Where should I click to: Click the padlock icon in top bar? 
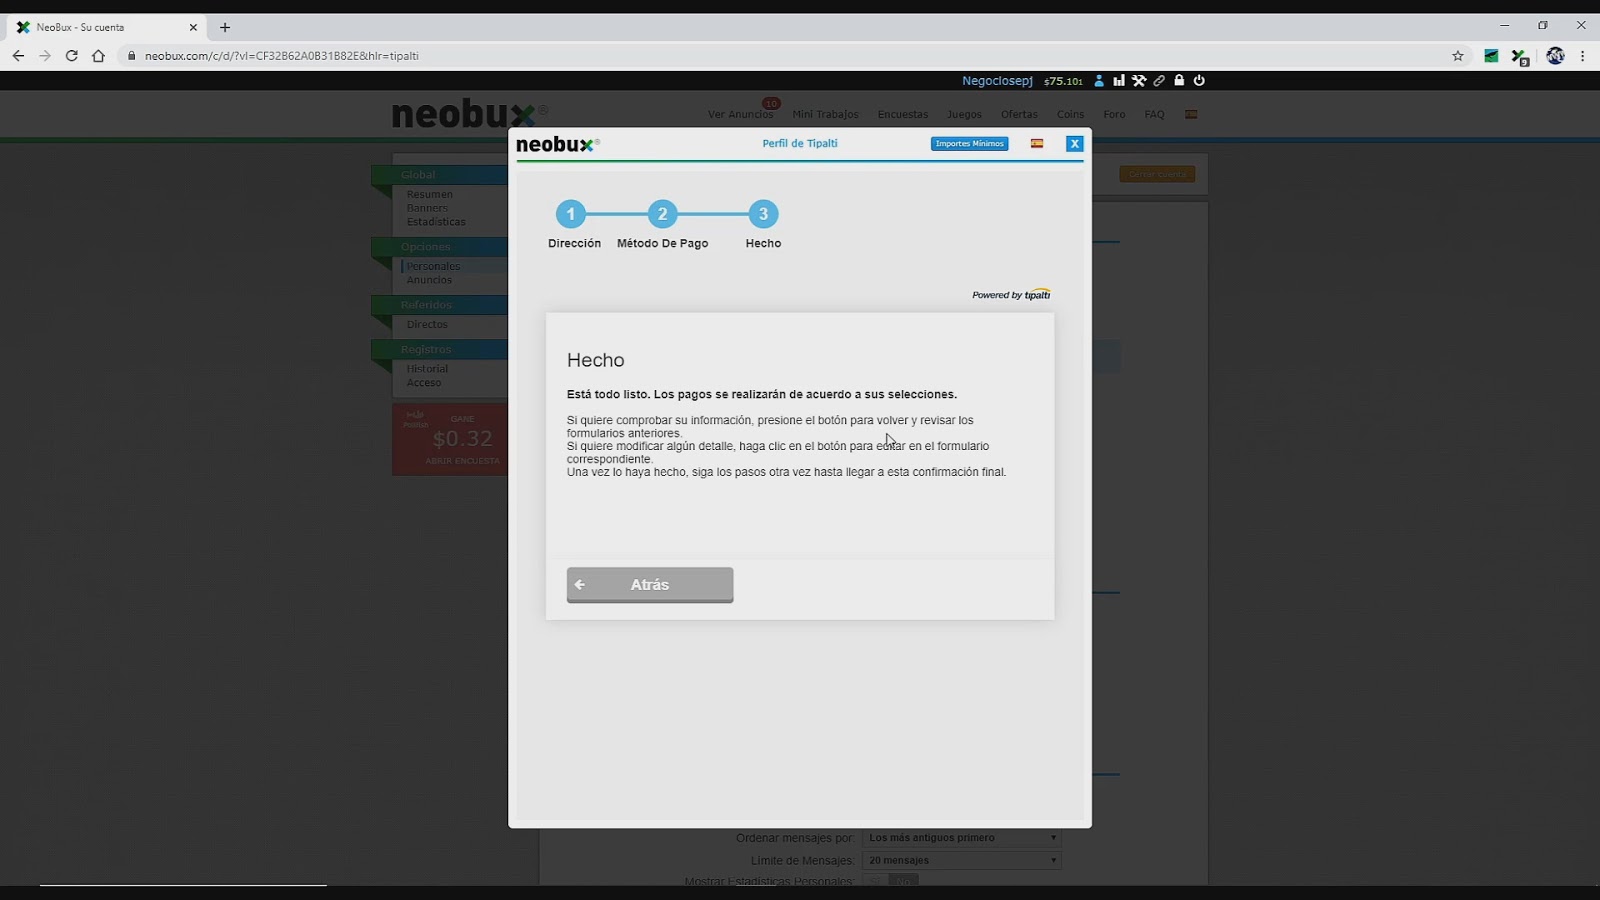[1179, 81]
